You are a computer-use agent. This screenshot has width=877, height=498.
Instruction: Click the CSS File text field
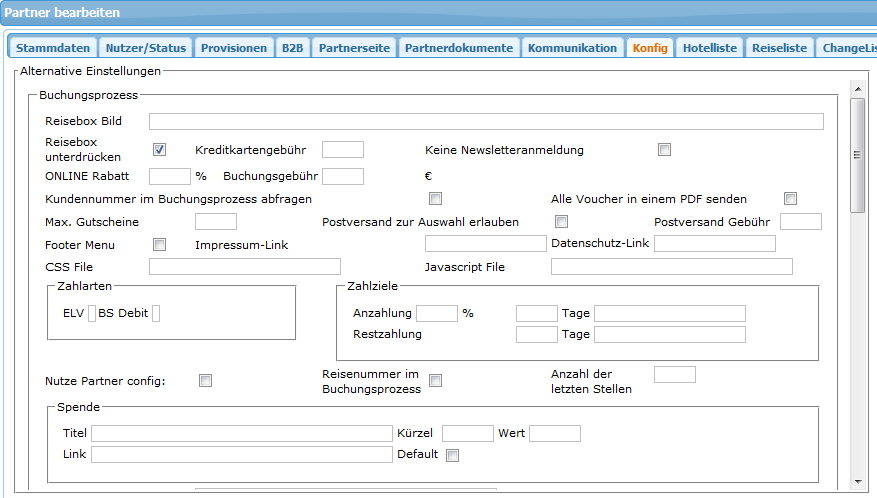coord(244,266)
